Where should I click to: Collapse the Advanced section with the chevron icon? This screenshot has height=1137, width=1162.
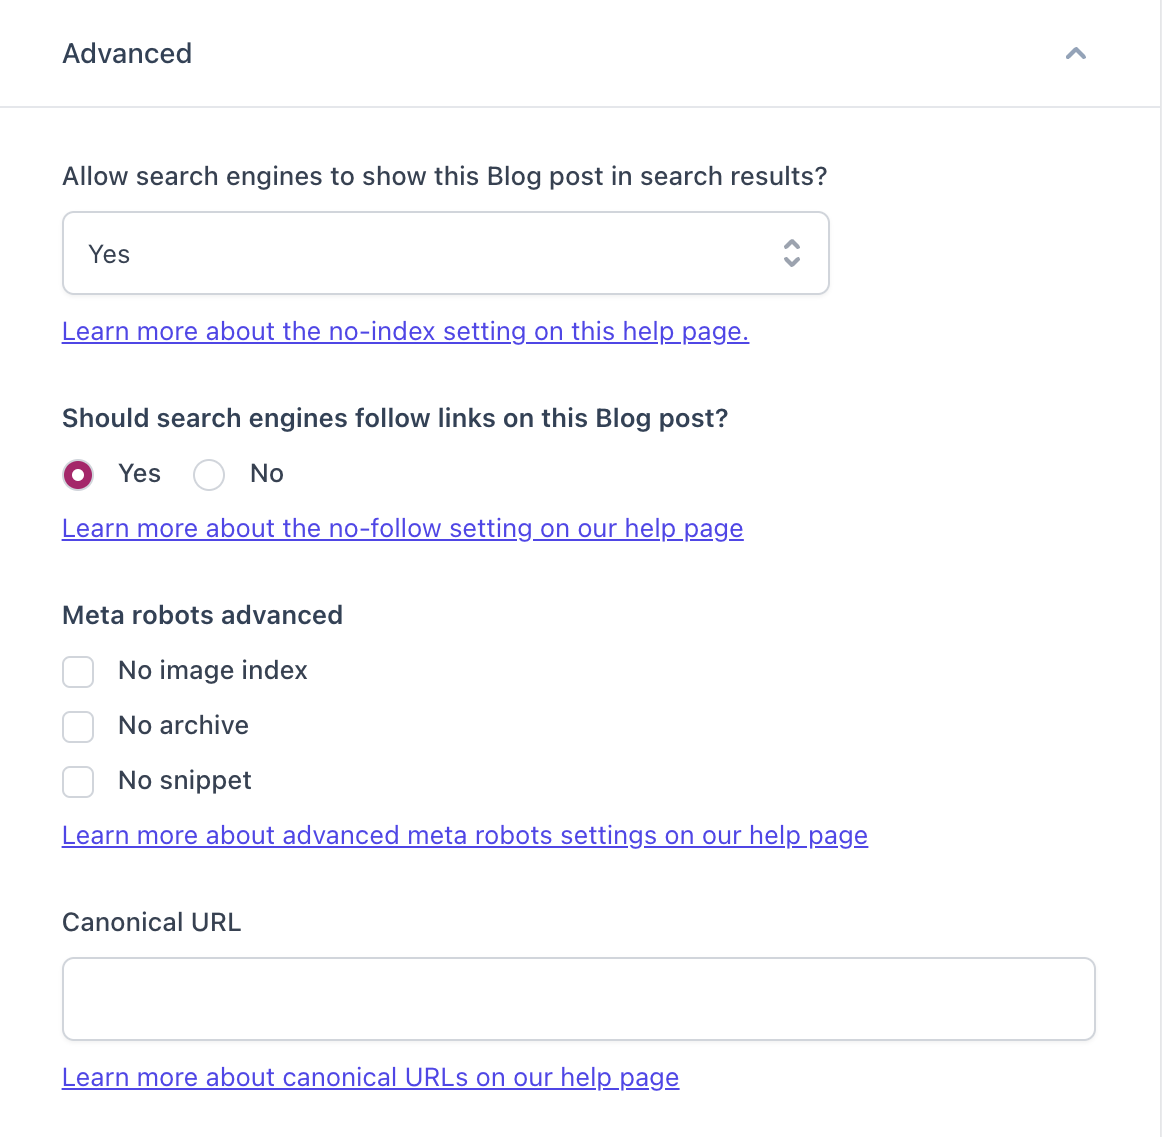pos(1076,54)
